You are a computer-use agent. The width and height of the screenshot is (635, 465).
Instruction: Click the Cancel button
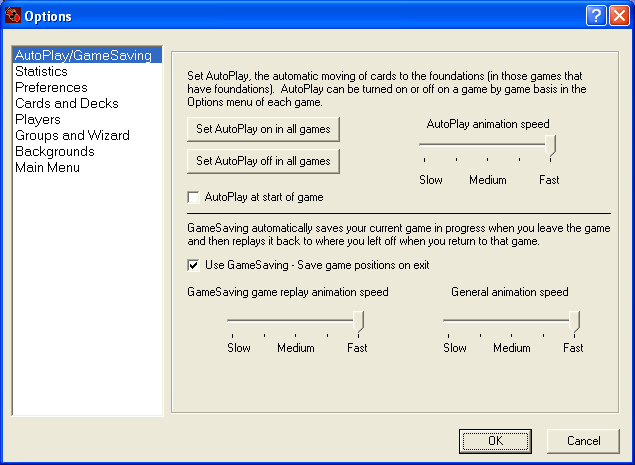coord(583,441)
